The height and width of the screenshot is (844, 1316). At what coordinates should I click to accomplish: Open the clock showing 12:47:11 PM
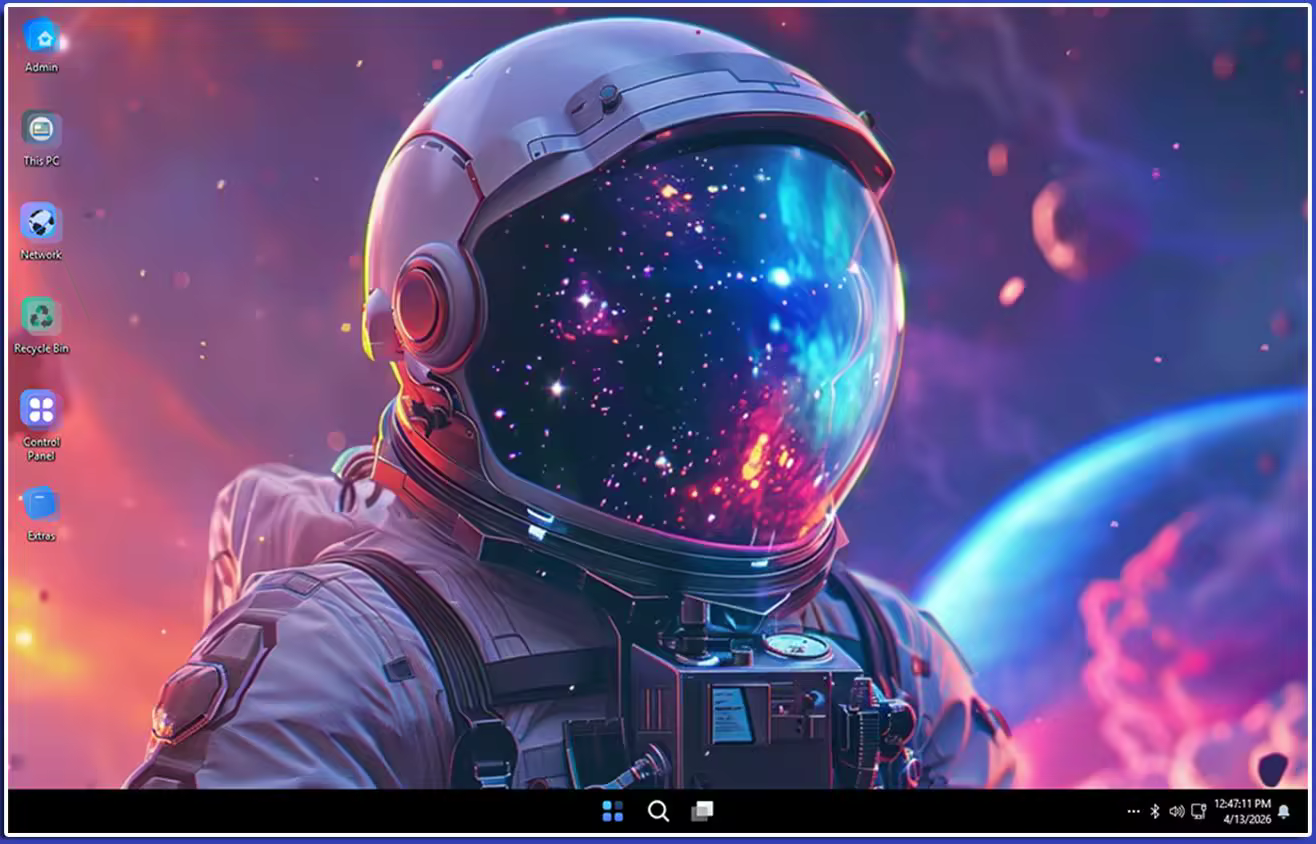point(1242,803)
